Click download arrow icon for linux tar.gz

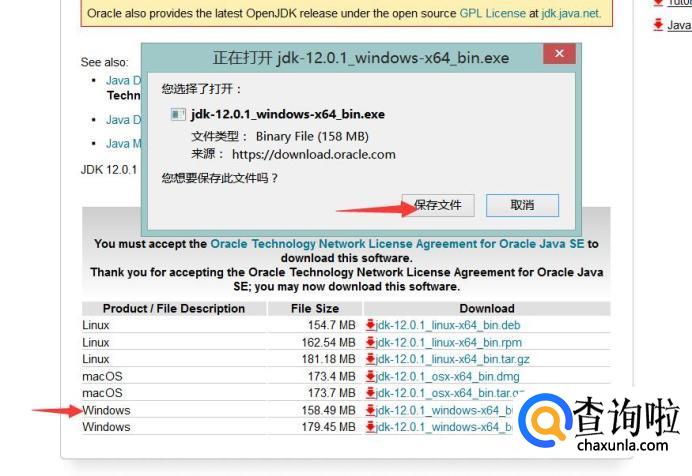[x=370, y=359]
